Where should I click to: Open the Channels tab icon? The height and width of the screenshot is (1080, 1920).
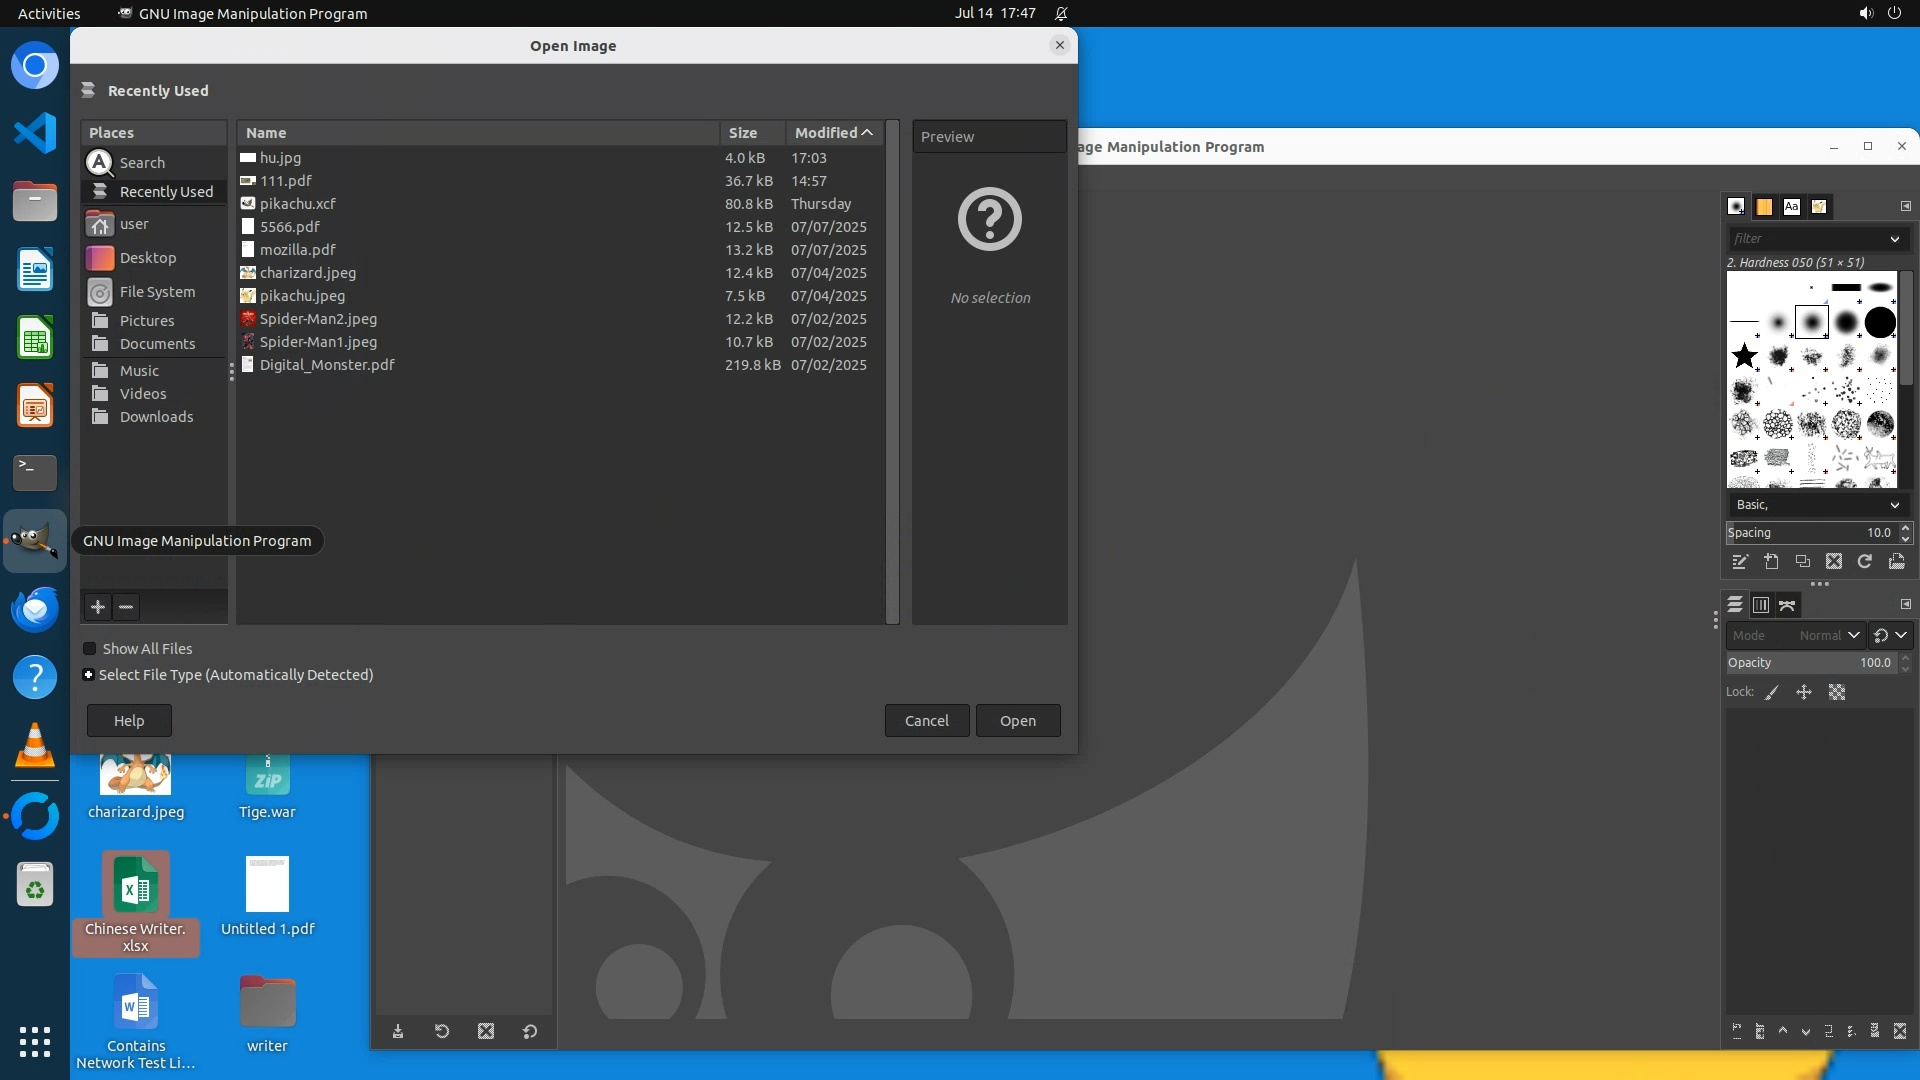tap(1761, 605)
